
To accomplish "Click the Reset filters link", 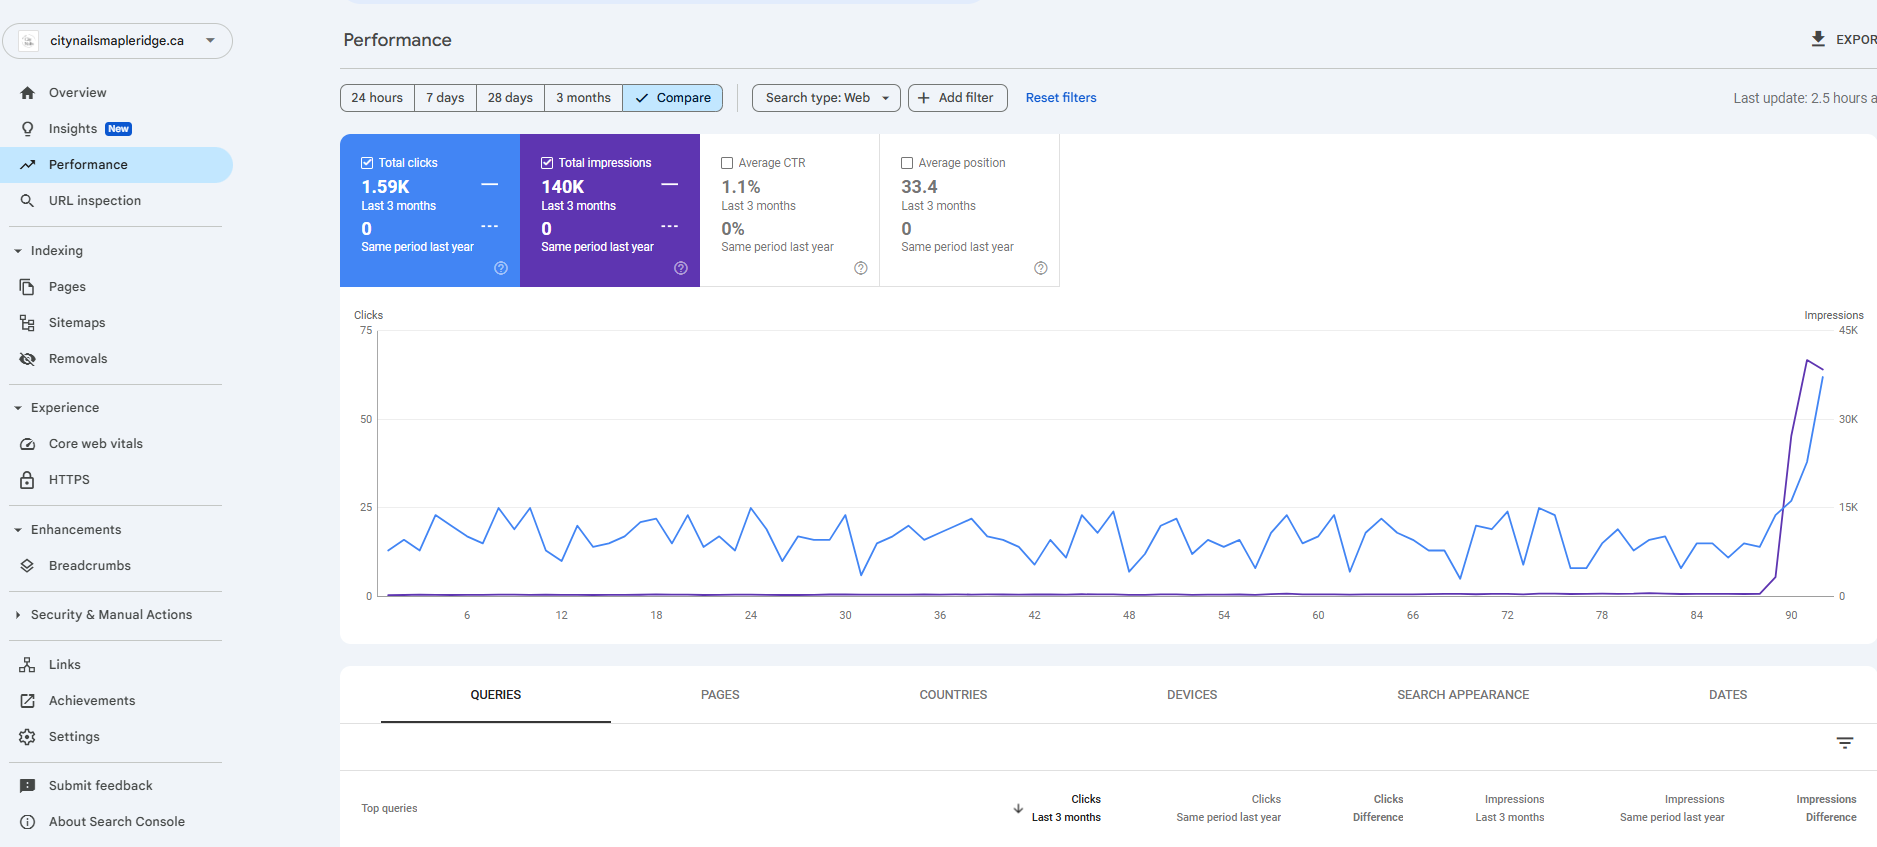I will [1061, 98].
